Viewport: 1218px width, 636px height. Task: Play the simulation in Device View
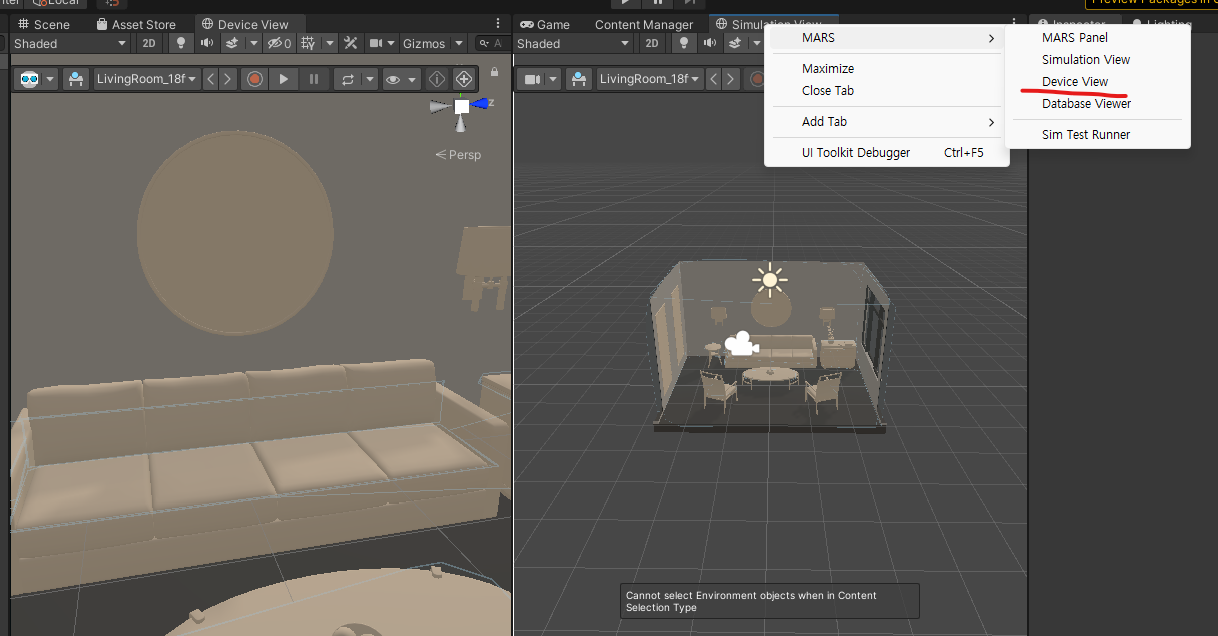[x=284, y=79]
